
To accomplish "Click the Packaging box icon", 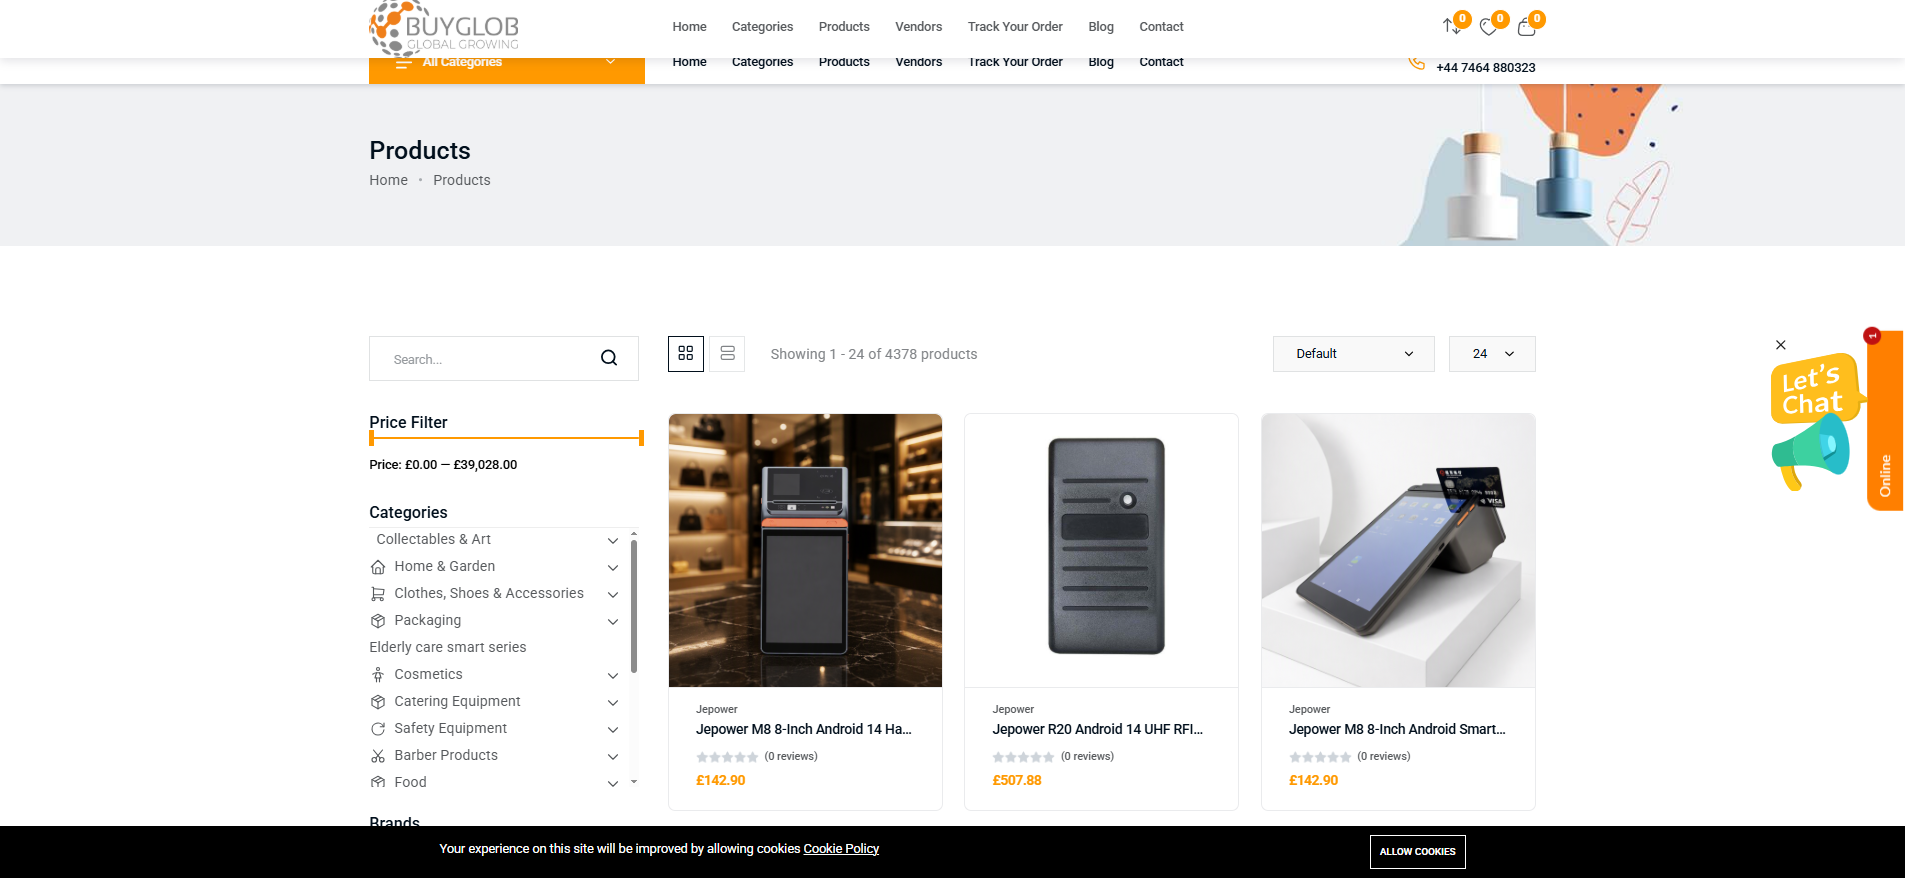I will pos(378,621).
